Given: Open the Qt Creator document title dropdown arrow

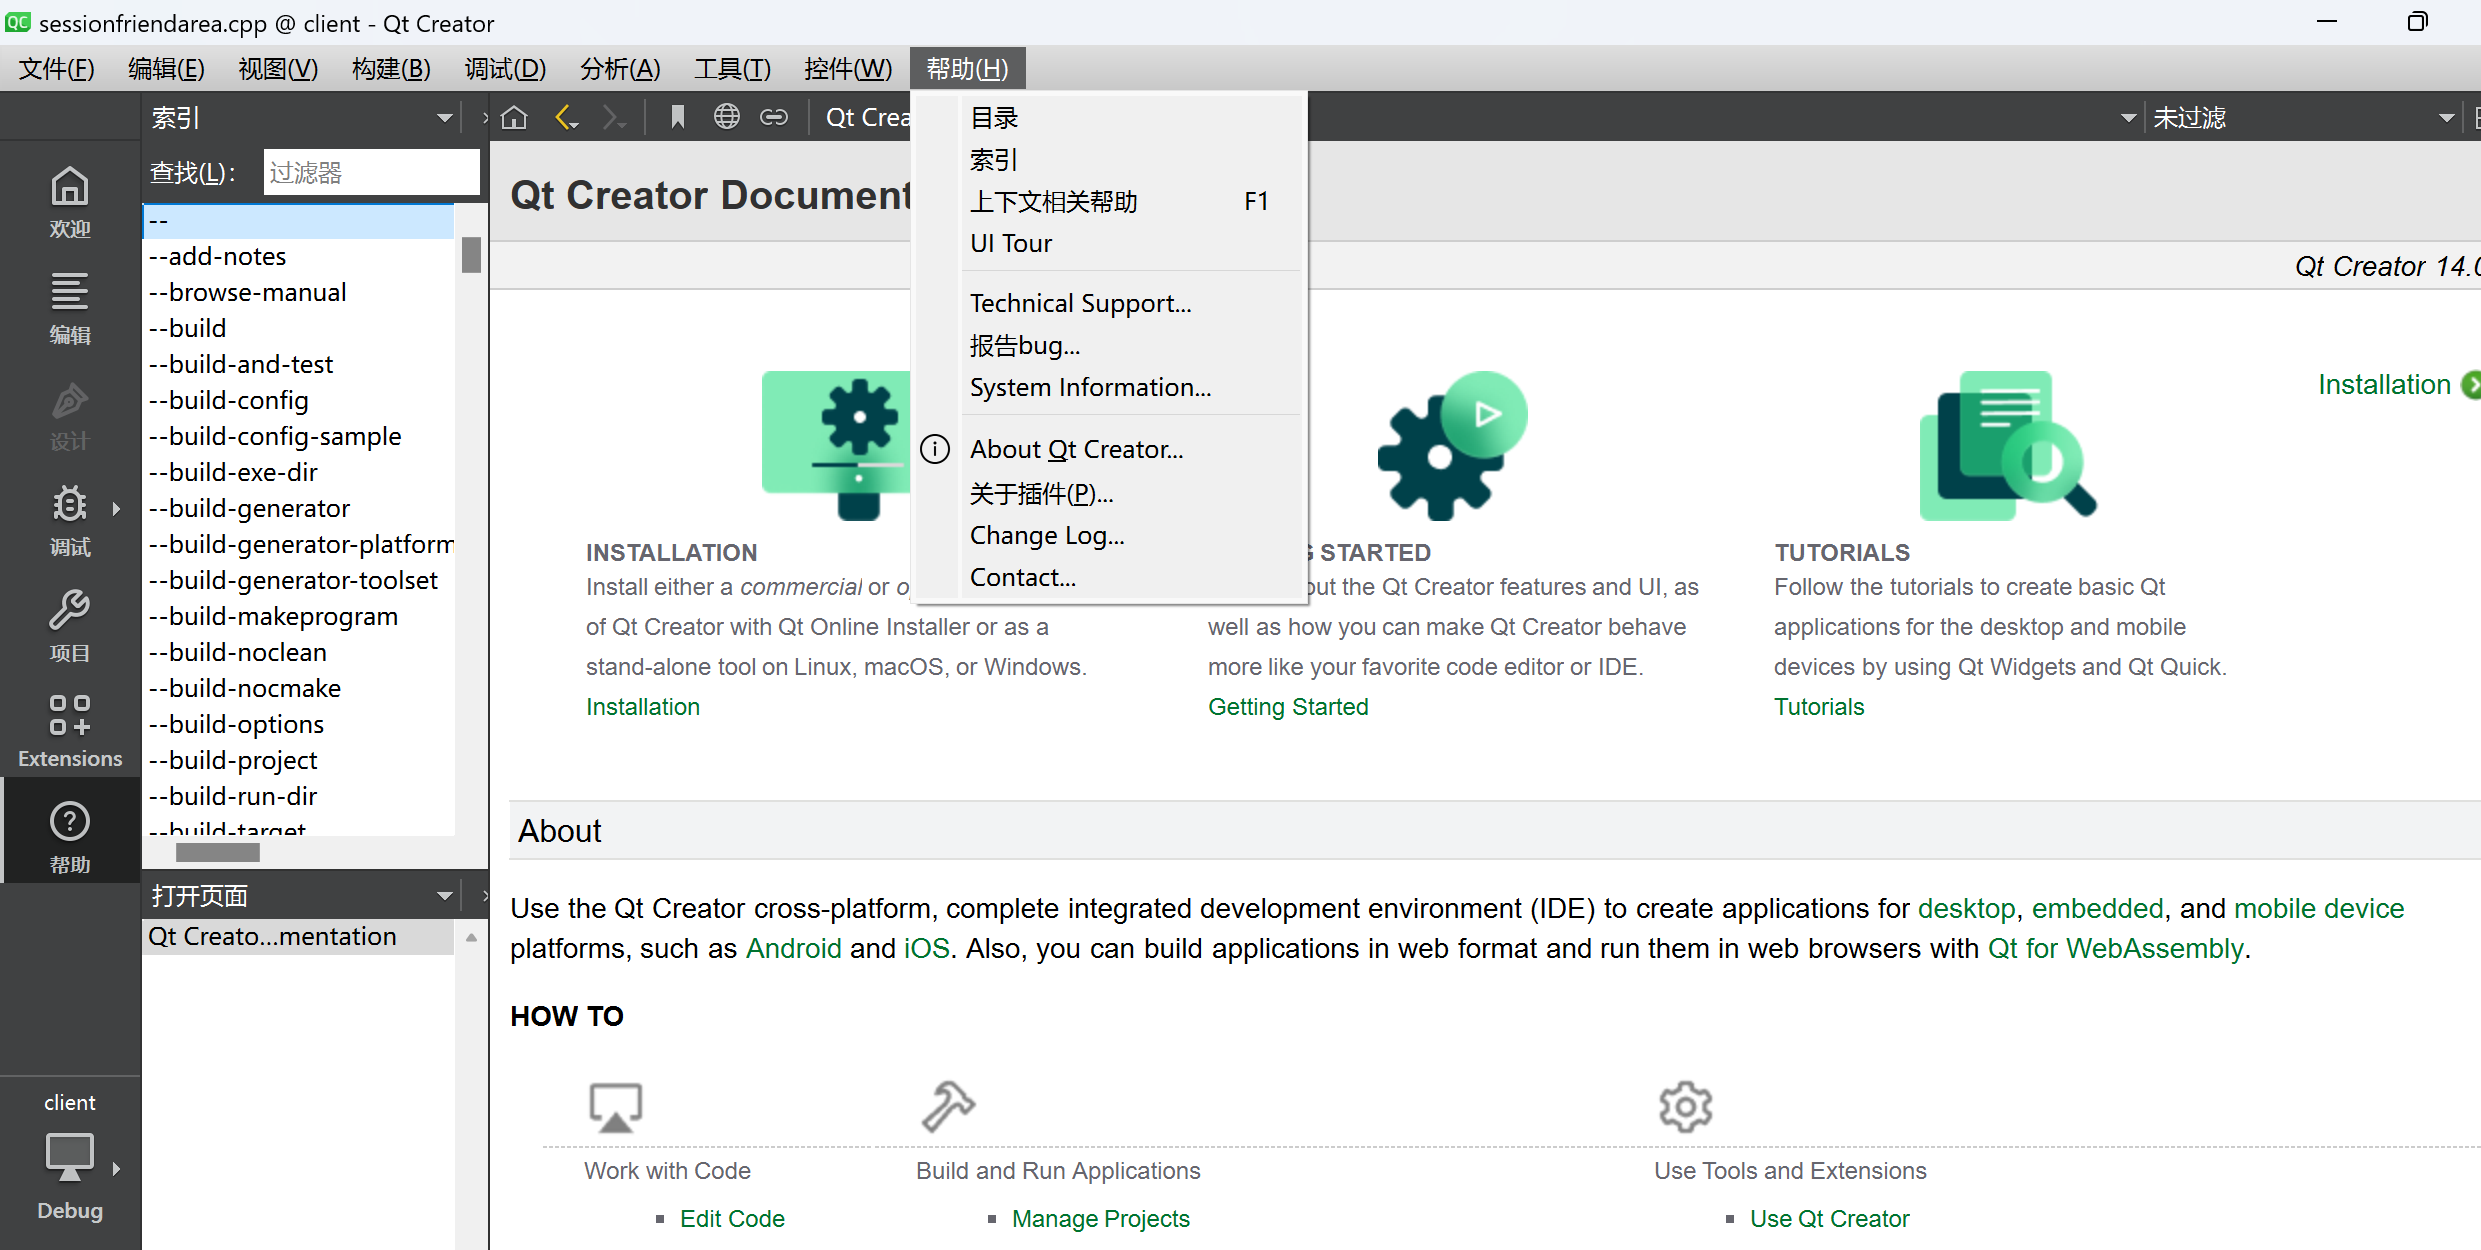Looking at the screenshot, I should 2128,118.
